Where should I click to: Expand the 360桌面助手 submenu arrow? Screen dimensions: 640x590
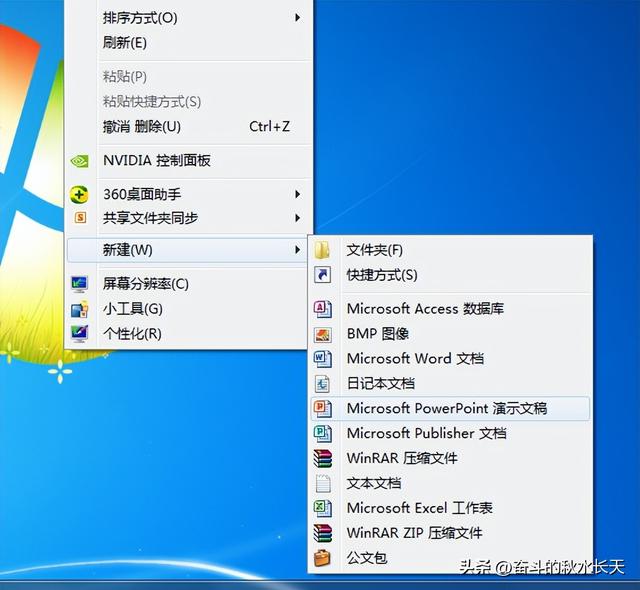coord(298,194)
